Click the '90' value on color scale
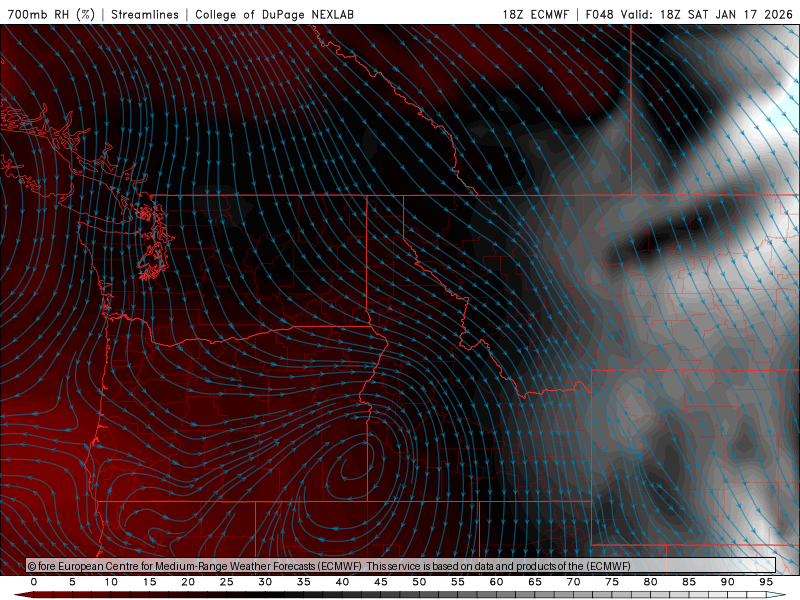This screenshot has height=600, width=800. (x=728, y=582)
